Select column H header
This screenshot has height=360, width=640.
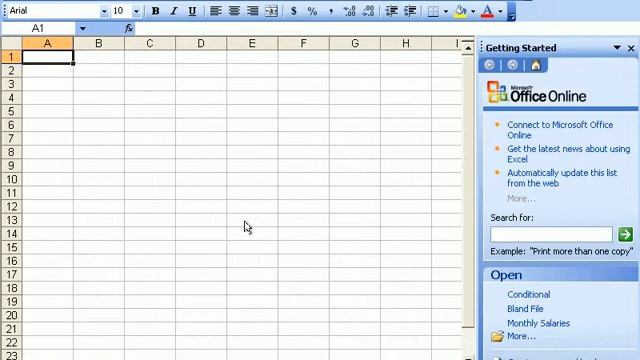(x=406, y=43)
